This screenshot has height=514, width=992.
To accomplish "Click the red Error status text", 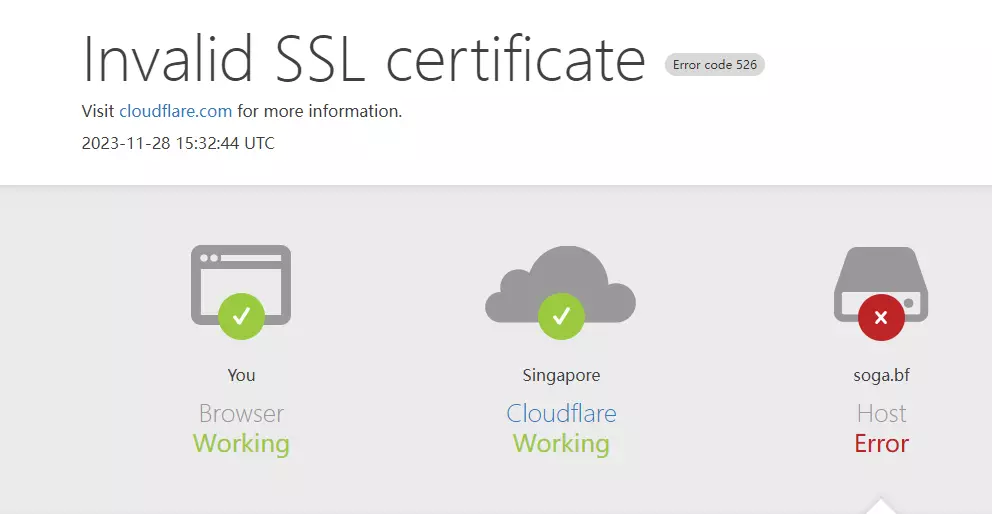I will coord(881,443).
